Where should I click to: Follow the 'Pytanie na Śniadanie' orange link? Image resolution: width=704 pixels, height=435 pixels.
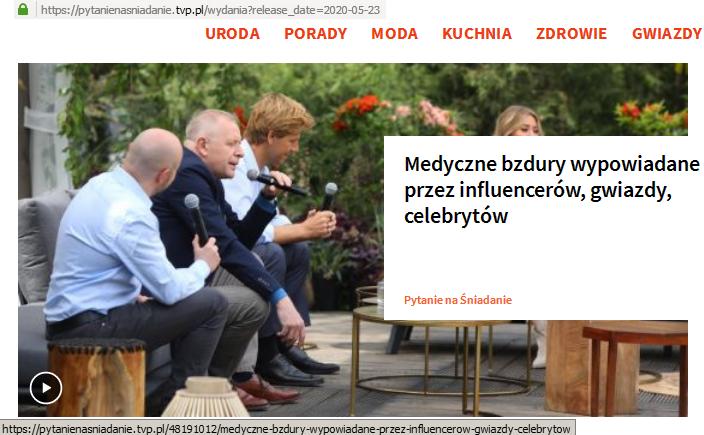tap(458, 300)
